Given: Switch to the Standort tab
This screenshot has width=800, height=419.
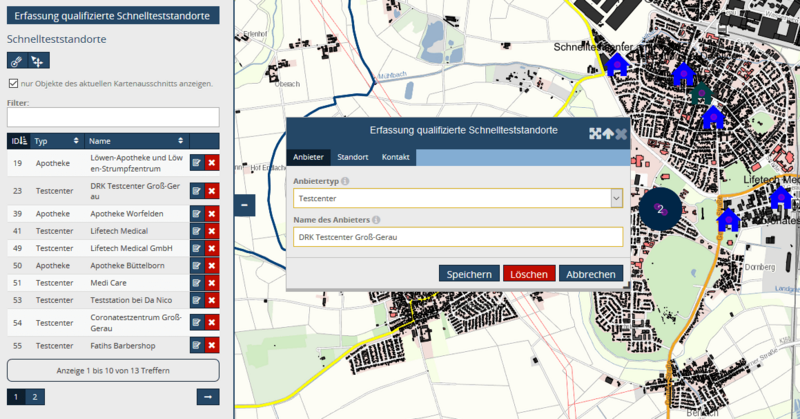Looking at the screenshot, I should point(353,158).
